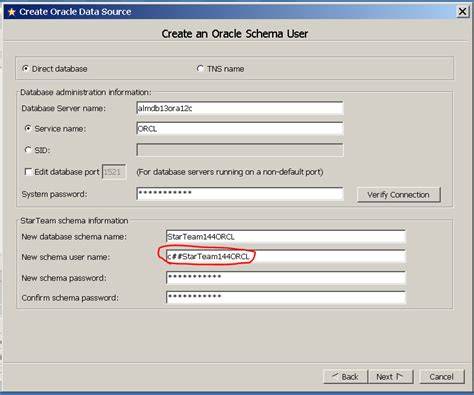
Task: Click the Database Server name field
Action: click(x=240, y=108)
